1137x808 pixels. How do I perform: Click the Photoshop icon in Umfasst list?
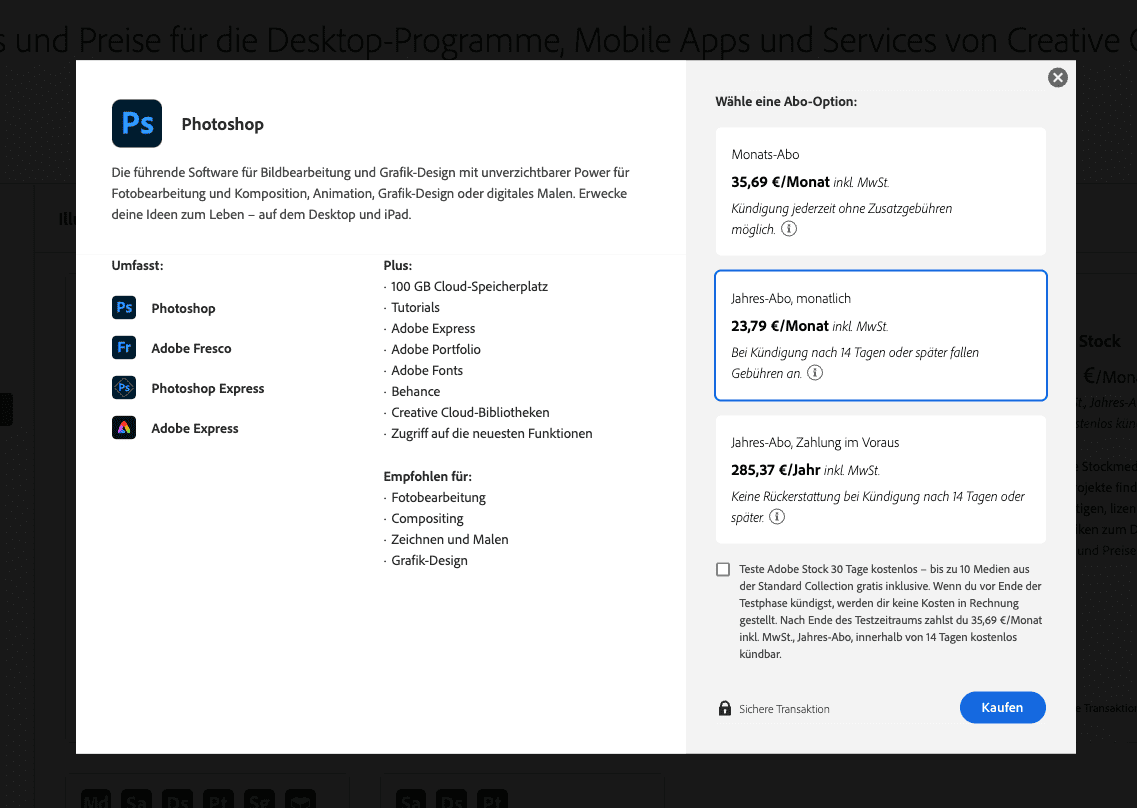124,308
